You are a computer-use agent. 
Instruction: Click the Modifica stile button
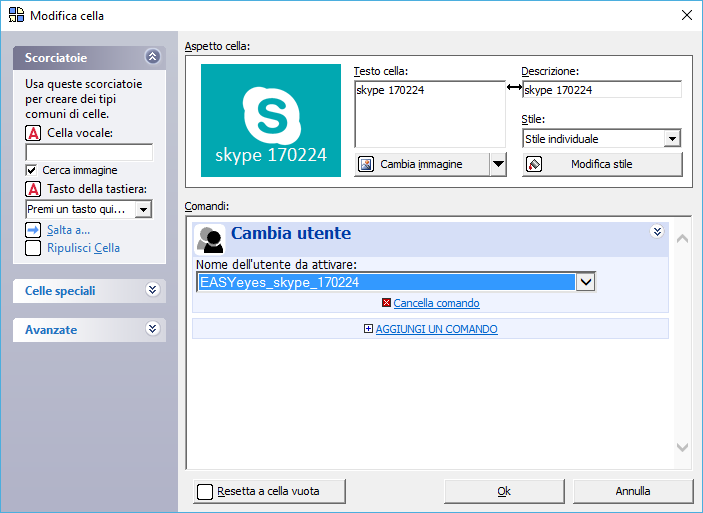pos(602,164)
